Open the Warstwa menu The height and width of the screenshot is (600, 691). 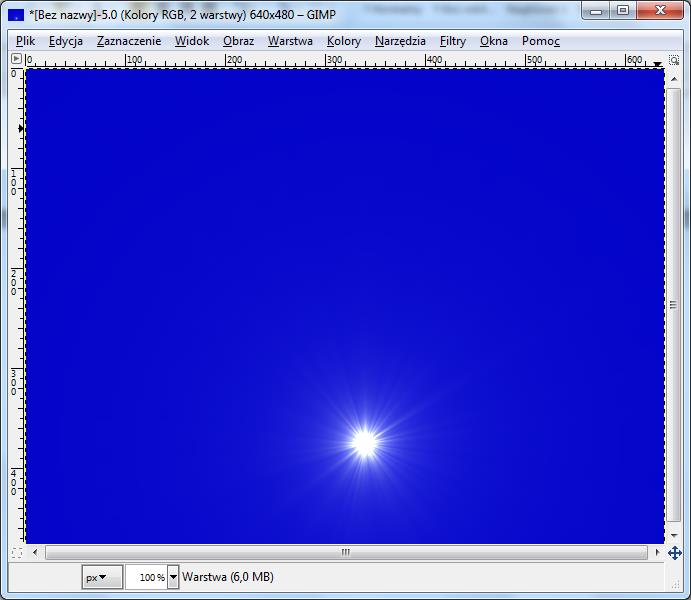pyautogui.click(x=290, y=41)
